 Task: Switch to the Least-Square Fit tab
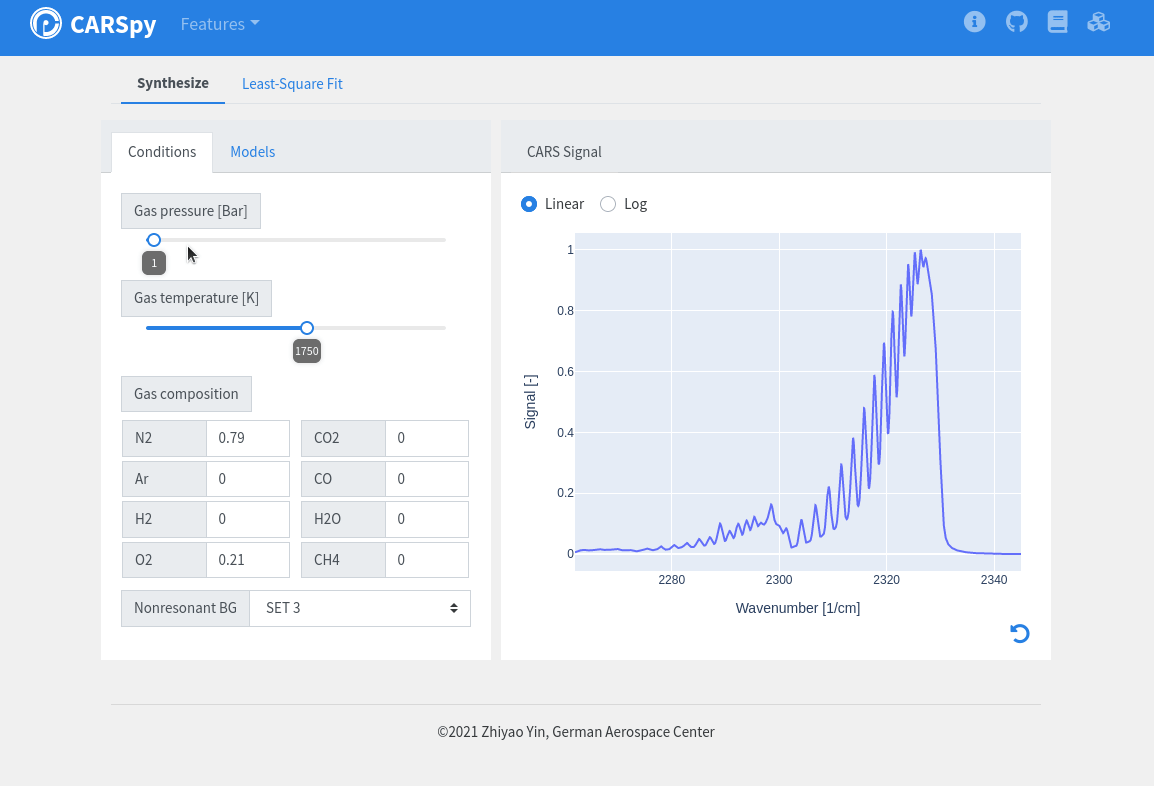(292, 84)
